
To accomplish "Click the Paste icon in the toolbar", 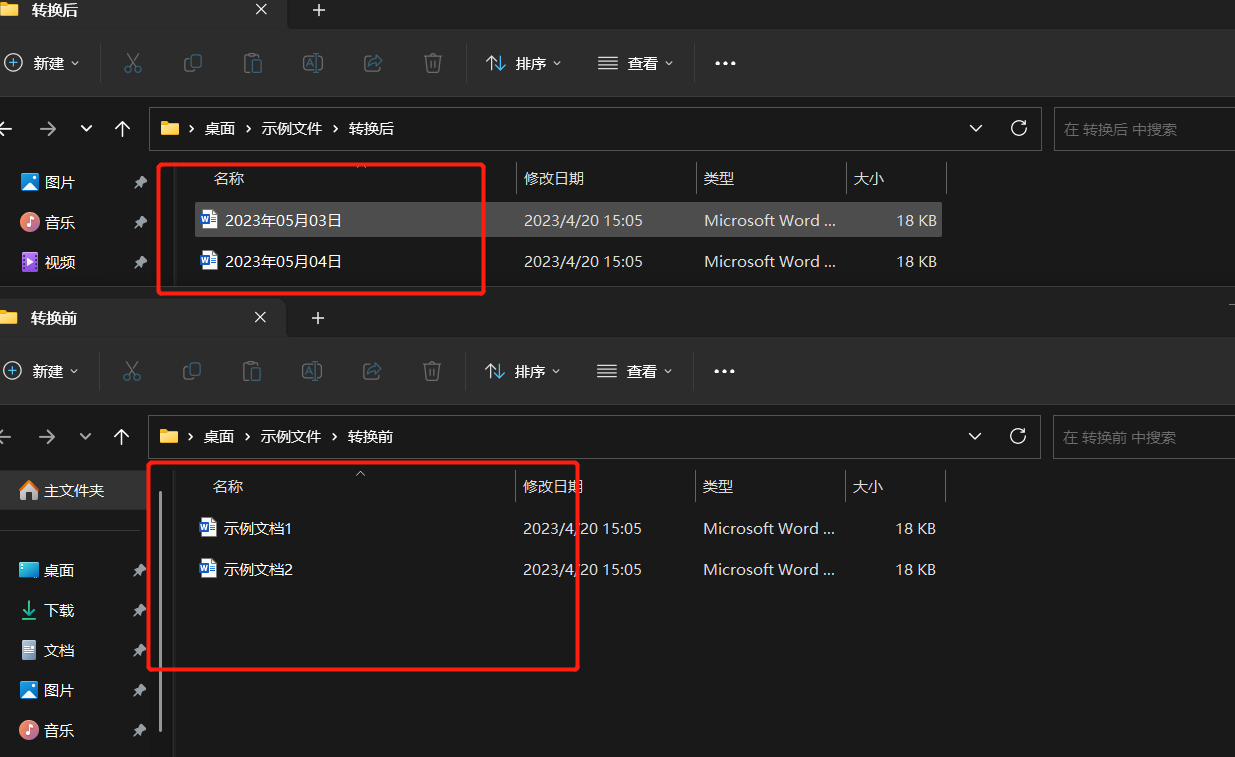I will point(252,63).
